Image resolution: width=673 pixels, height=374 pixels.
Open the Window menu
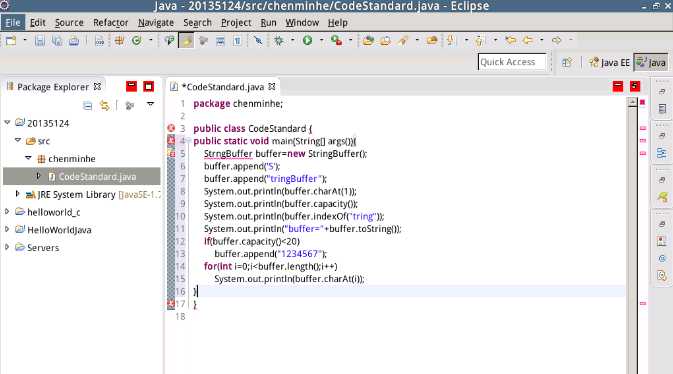(302, 23)
